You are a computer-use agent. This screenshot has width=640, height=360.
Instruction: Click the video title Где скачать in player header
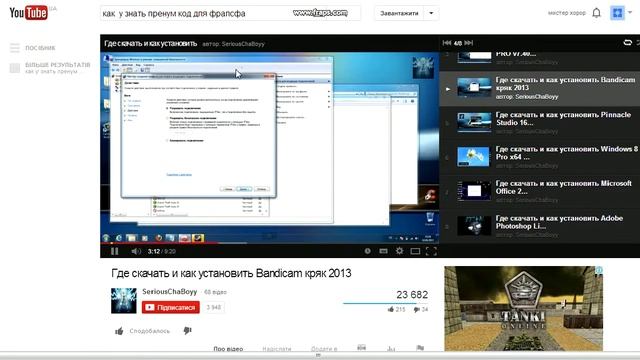click(151, 44)
